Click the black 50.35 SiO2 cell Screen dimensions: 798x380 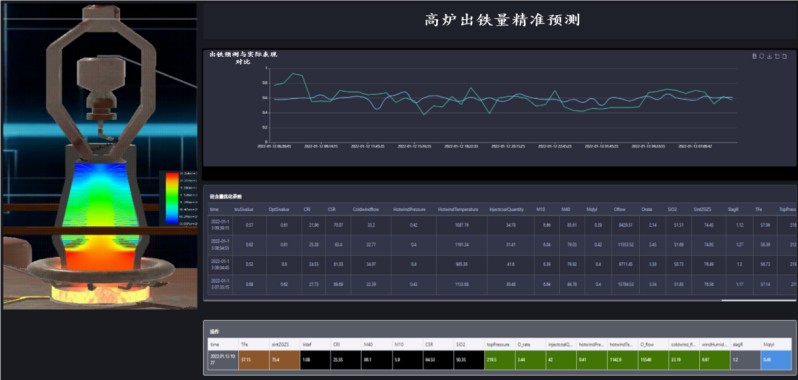pos(469,360)
